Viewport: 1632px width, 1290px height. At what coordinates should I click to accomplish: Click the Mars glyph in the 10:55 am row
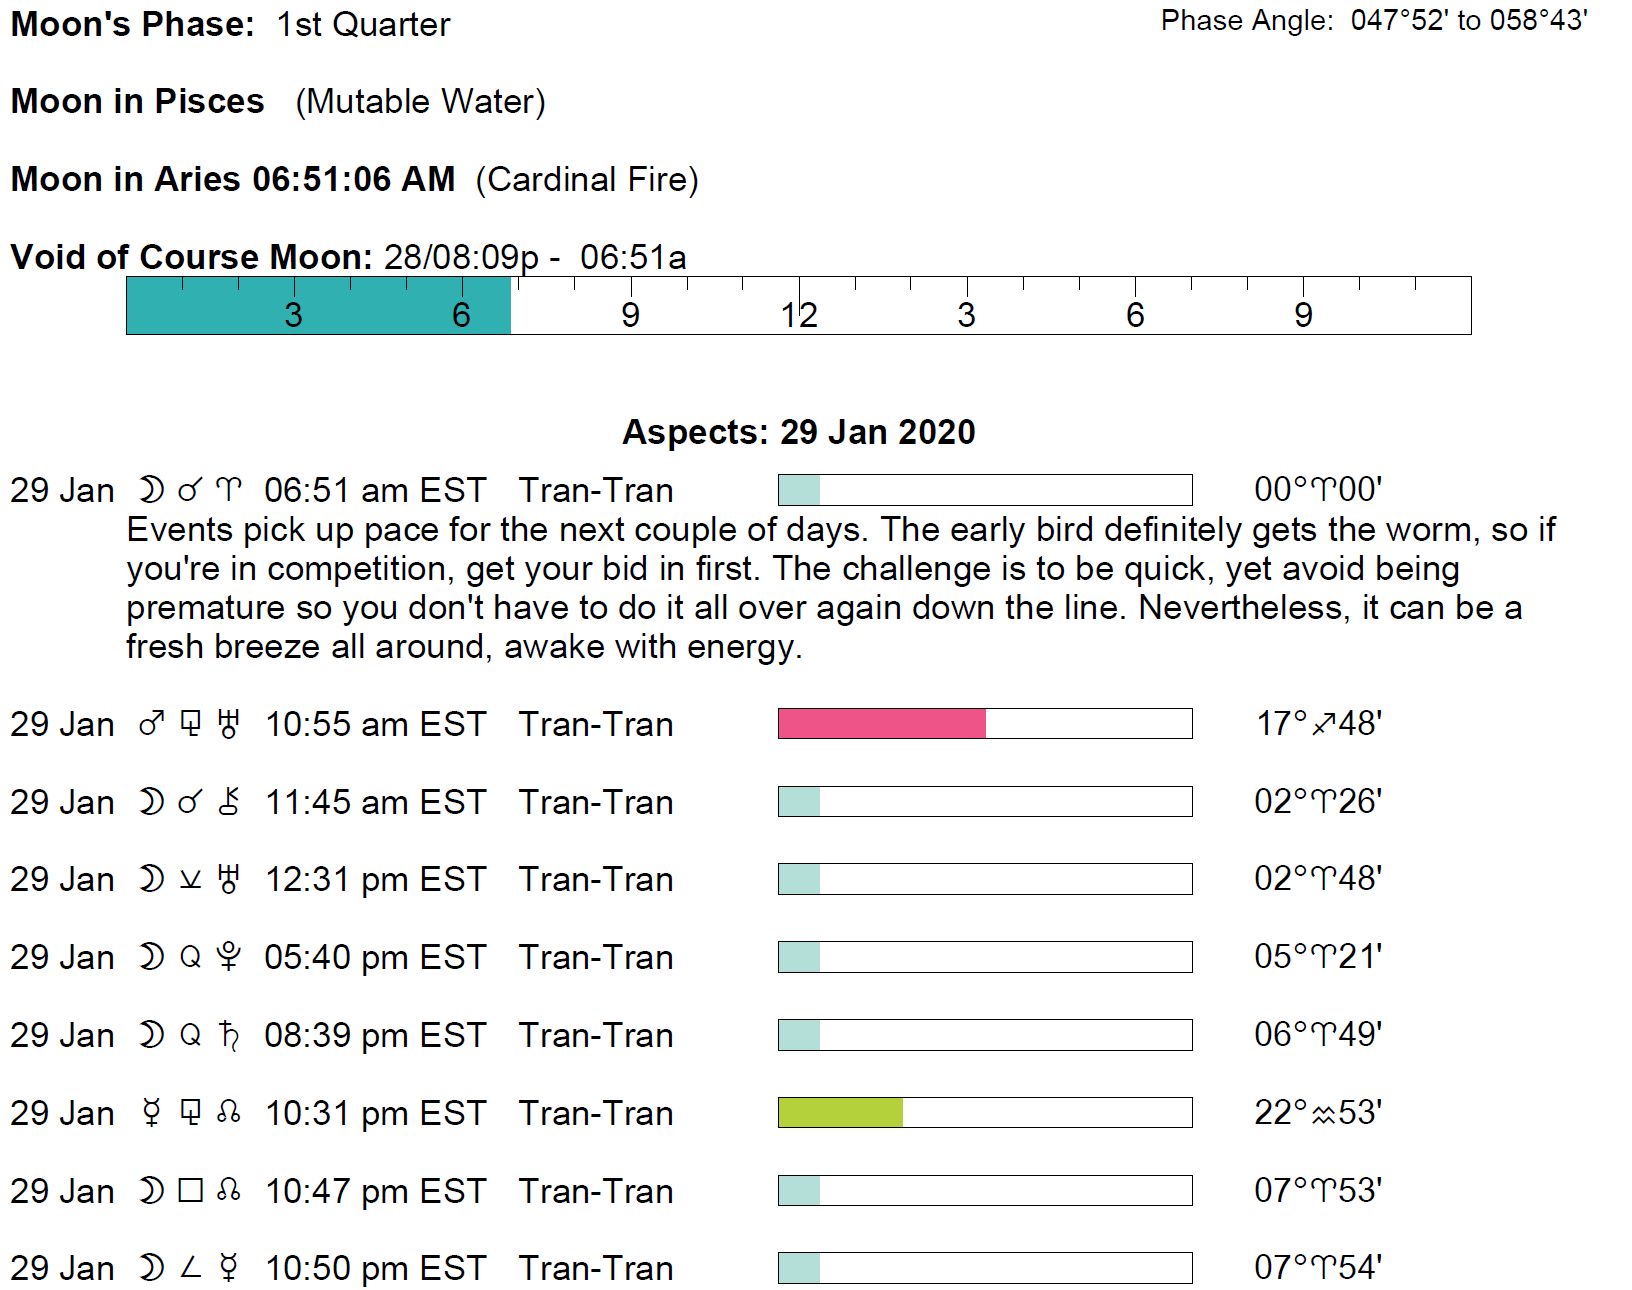[151, 724]
